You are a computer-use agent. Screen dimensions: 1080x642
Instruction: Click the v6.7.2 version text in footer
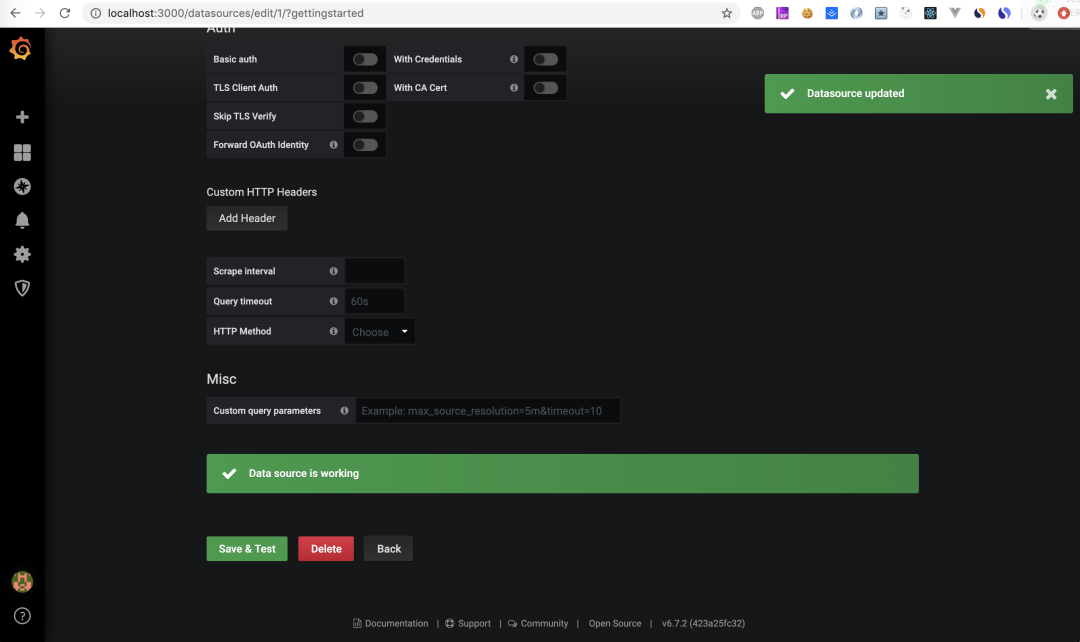click(703, 623)
